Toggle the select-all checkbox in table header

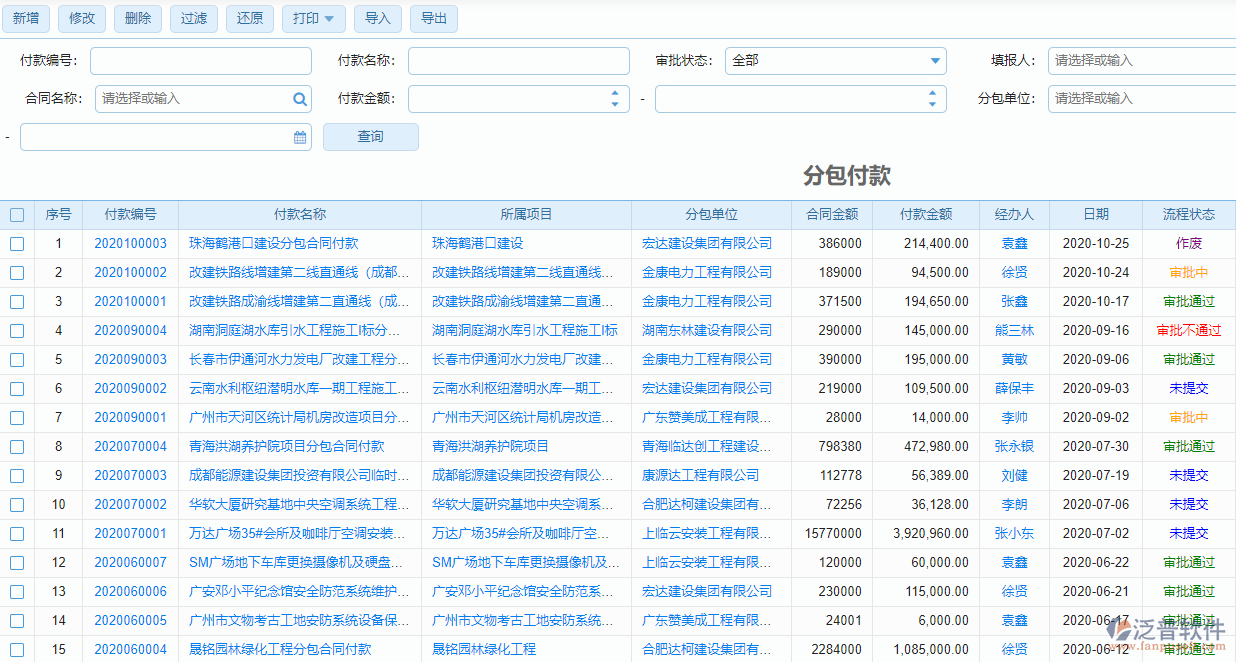tap(16, 214)
